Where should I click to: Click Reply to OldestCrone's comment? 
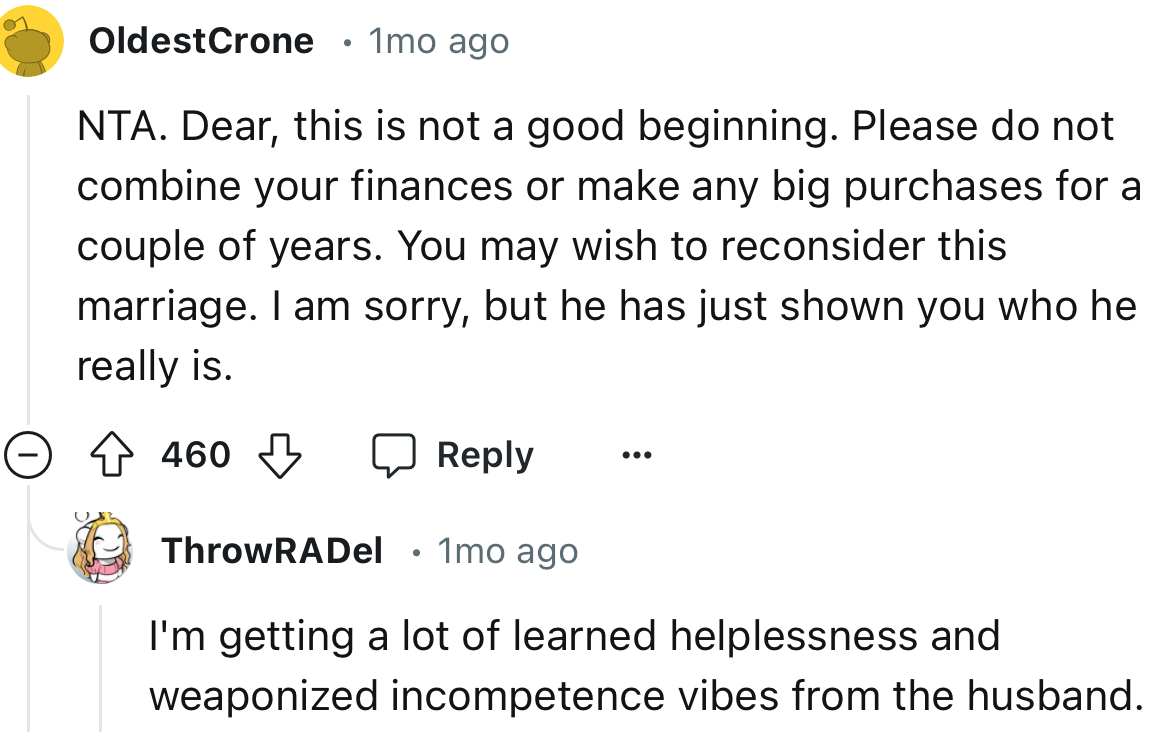coord(484,454)
